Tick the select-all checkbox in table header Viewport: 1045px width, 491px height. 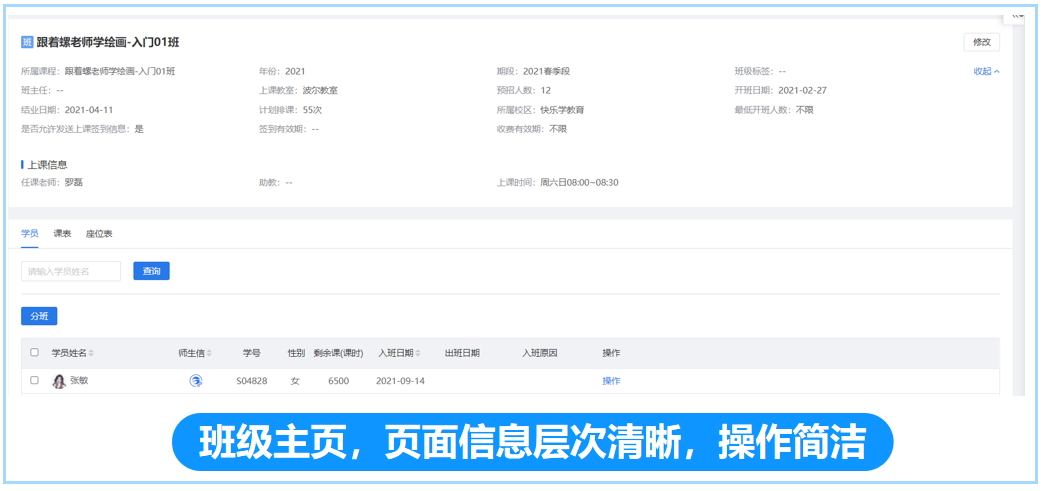(x=35, y=352)
